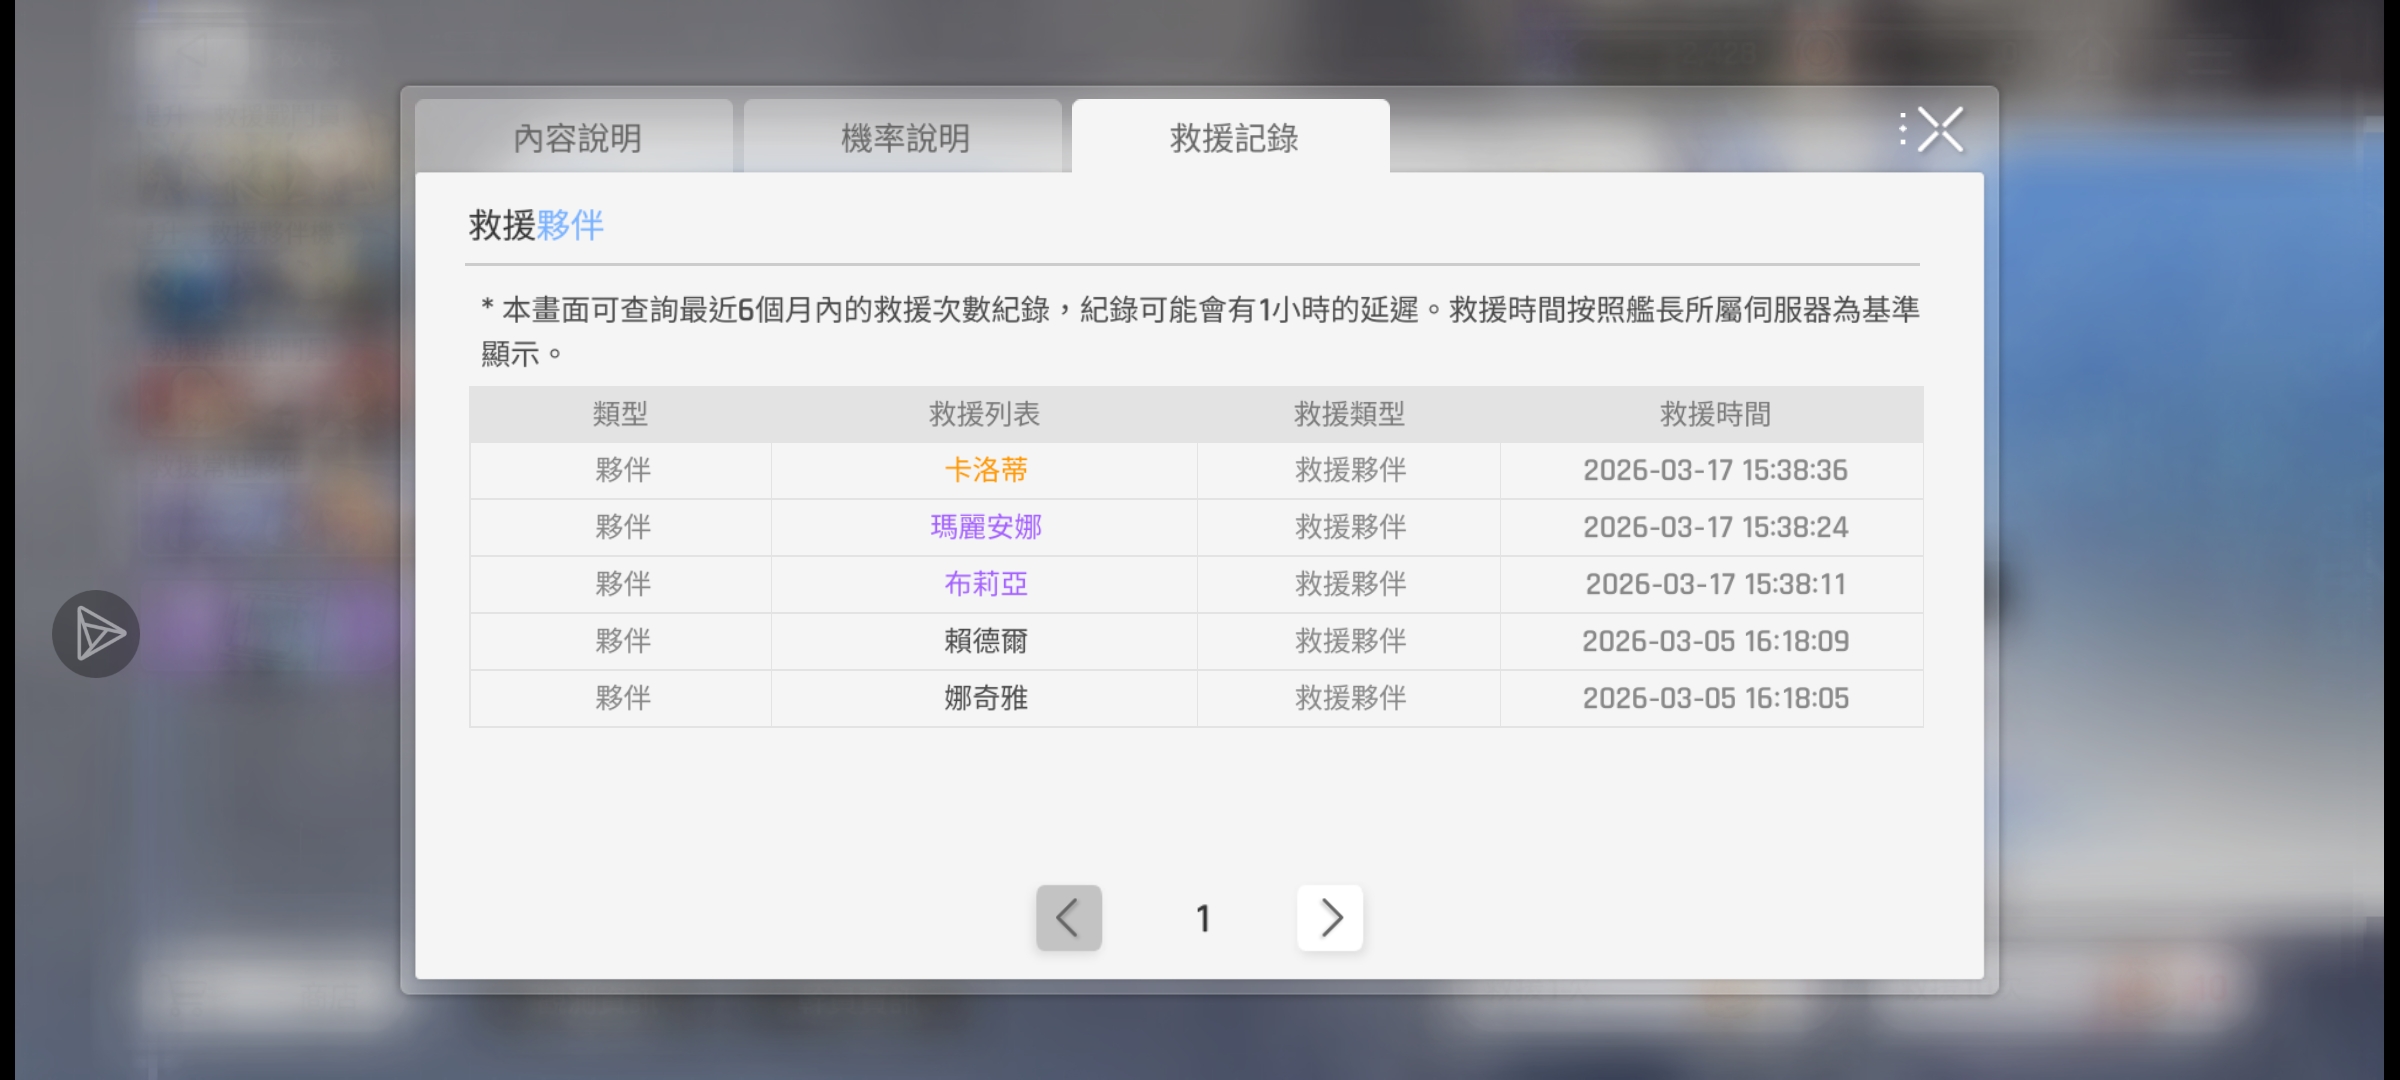Click the 救援時間 column header
The width and height of the screenshot is (2400, 1080).
click(1715, 414)
